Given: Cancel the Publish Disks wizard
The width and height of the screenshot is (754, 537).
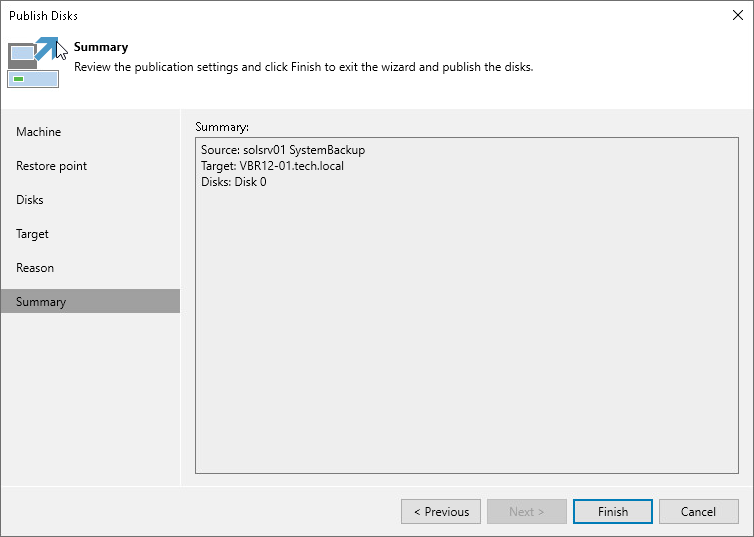Looking at the screenshot, I should pos(698,512).
